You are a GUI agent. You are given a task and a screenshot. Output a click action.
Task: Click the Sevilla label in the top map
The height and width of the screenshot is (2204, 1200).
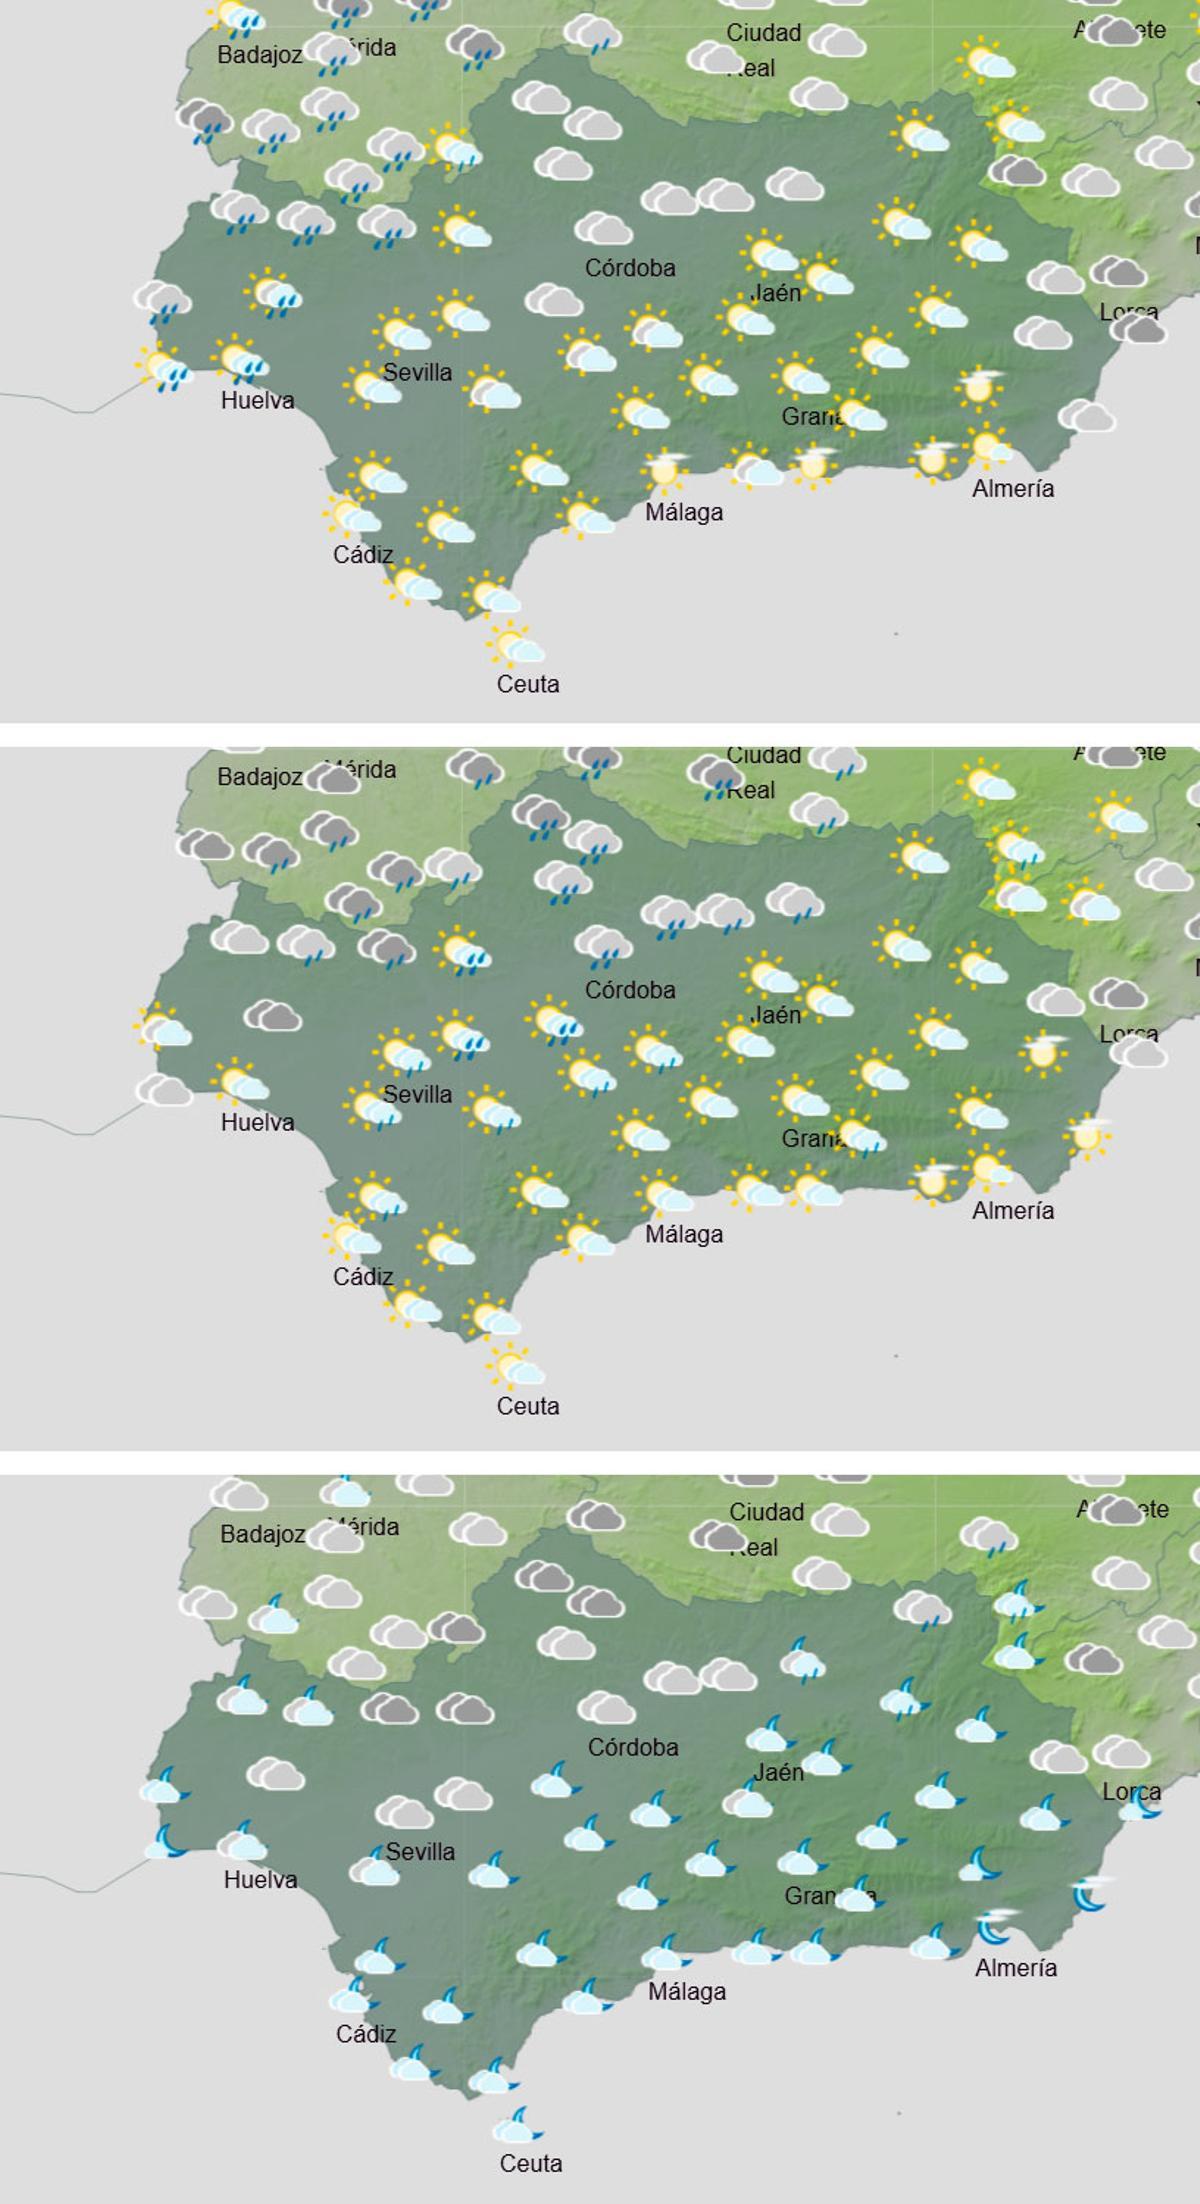click(x=417, y=372)
